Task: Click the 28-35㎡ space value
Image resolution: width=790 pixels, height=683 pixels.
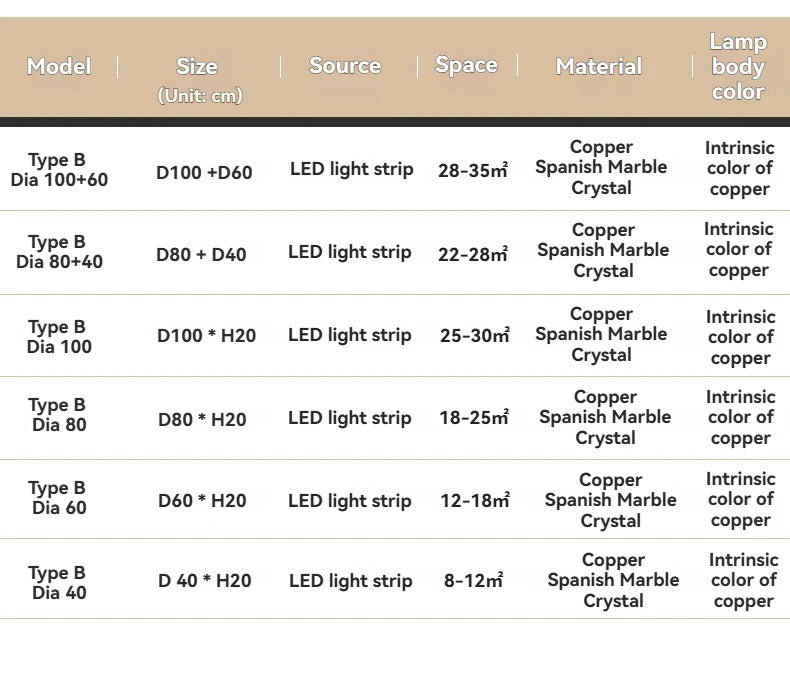Action: (x=473, y=170)
